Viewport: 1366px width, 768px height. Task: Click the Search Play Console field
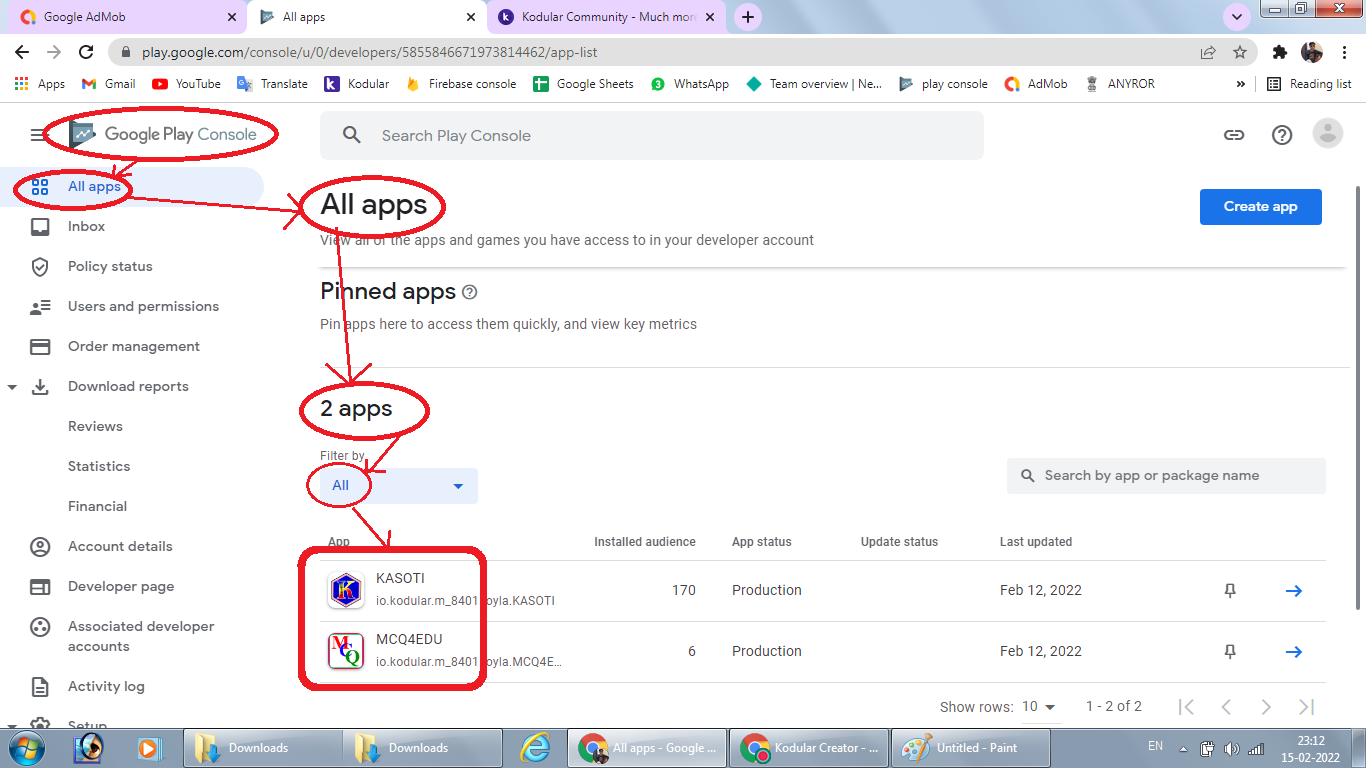[650, 136]
